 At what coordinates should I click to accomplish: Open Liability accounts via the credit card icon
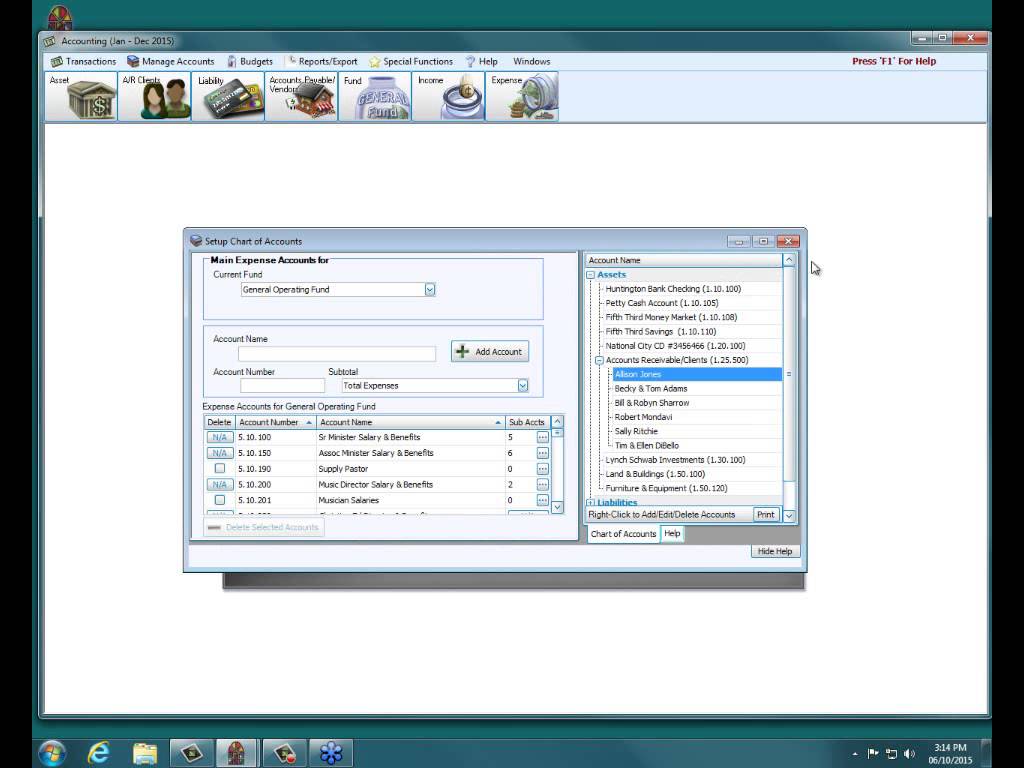click(229, 96)
